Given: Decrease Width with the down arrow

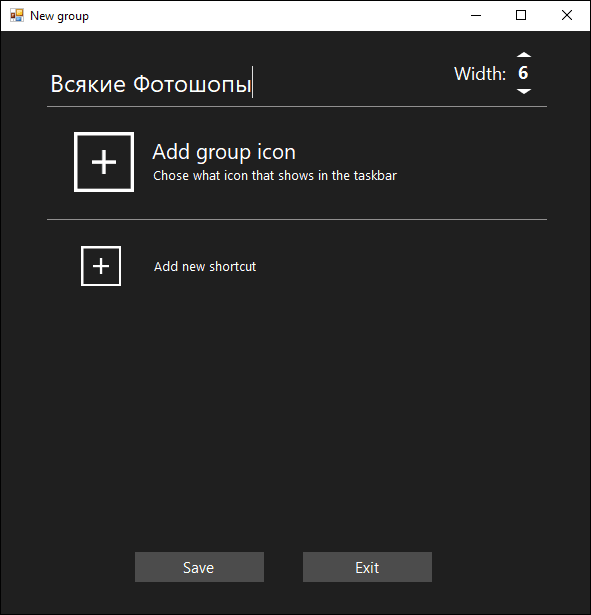Looking at the screenshot, I should coord(524,91).
